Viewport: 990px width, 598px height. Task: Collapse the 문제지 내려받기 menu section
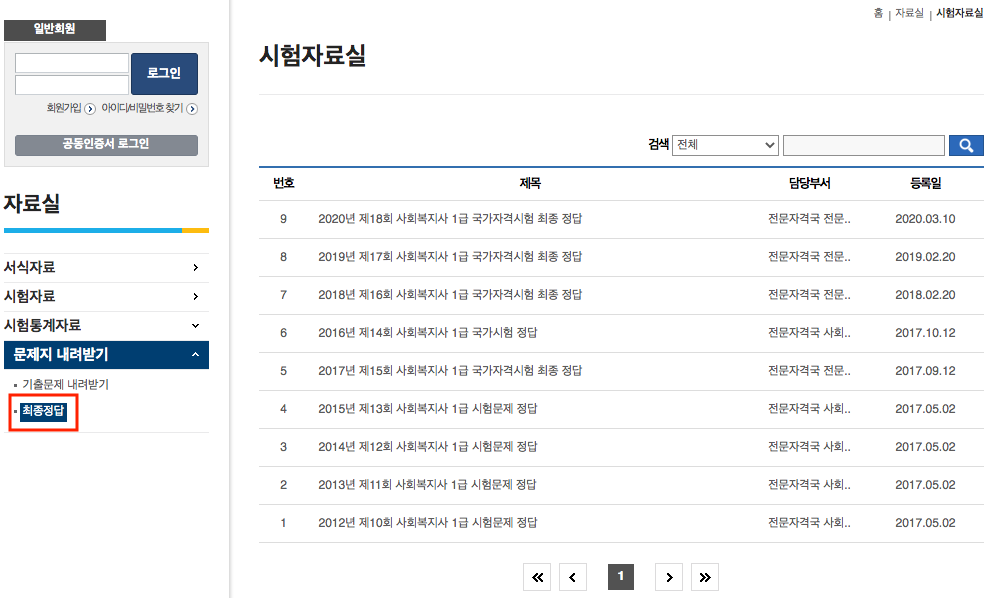106,354
